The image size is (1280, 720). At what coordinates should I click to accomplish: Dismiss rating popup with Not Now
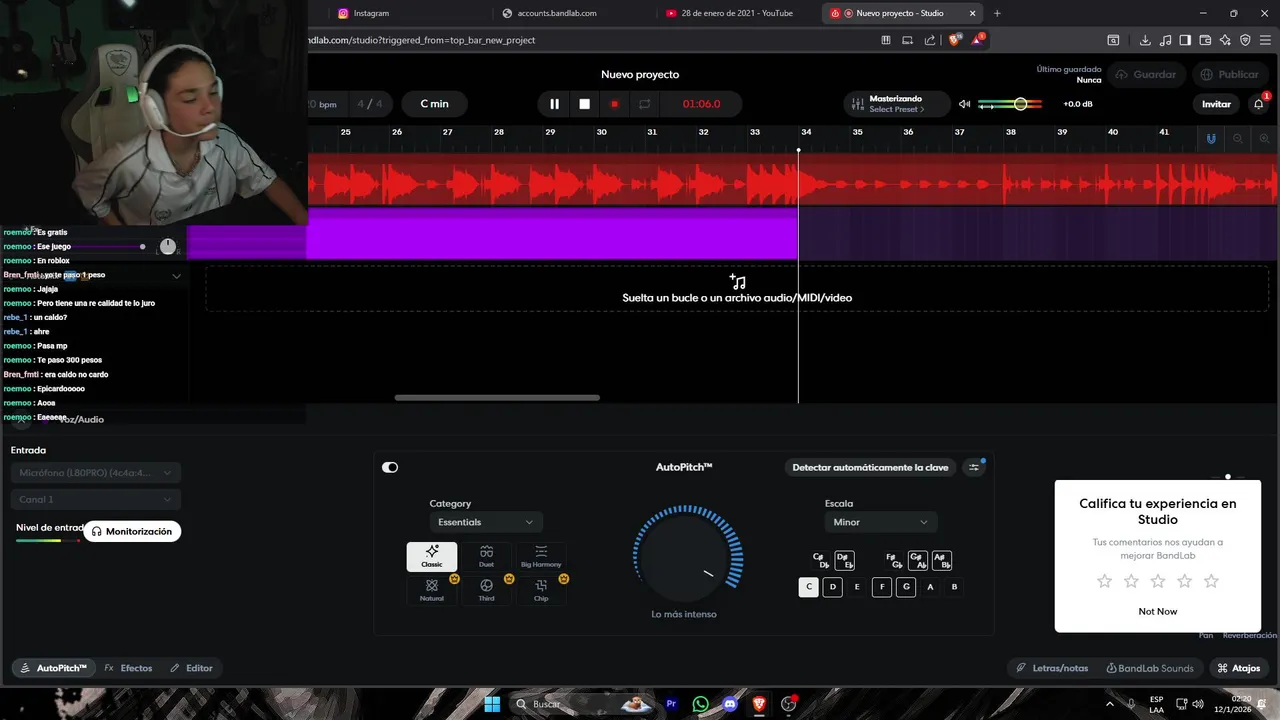click(1158, 611)
